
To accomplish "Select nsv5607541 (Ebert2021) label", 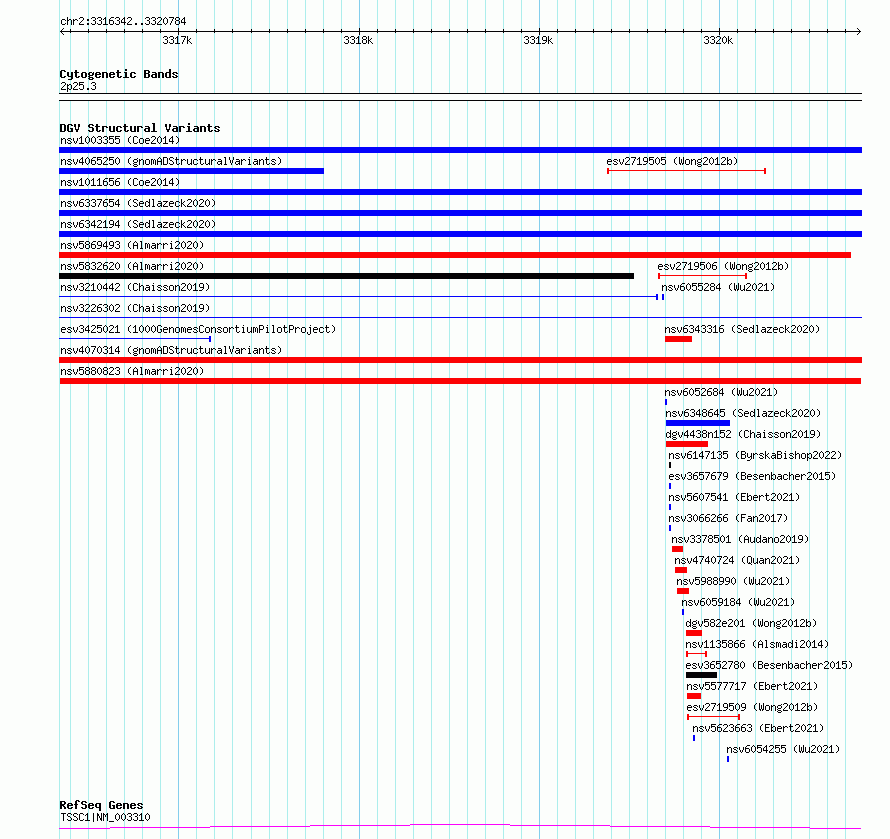I will click(734, 497).
